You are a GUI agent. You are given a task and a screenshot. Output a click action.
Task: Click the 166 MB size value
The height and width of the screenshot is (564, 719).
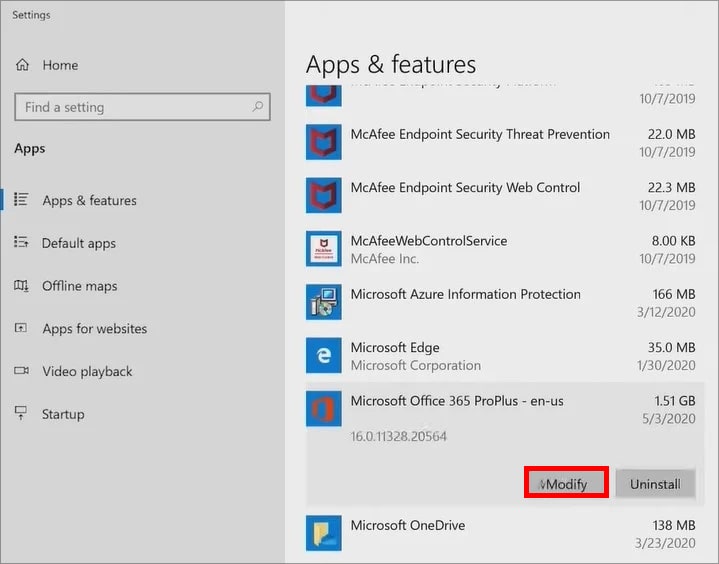click(674, 294)
